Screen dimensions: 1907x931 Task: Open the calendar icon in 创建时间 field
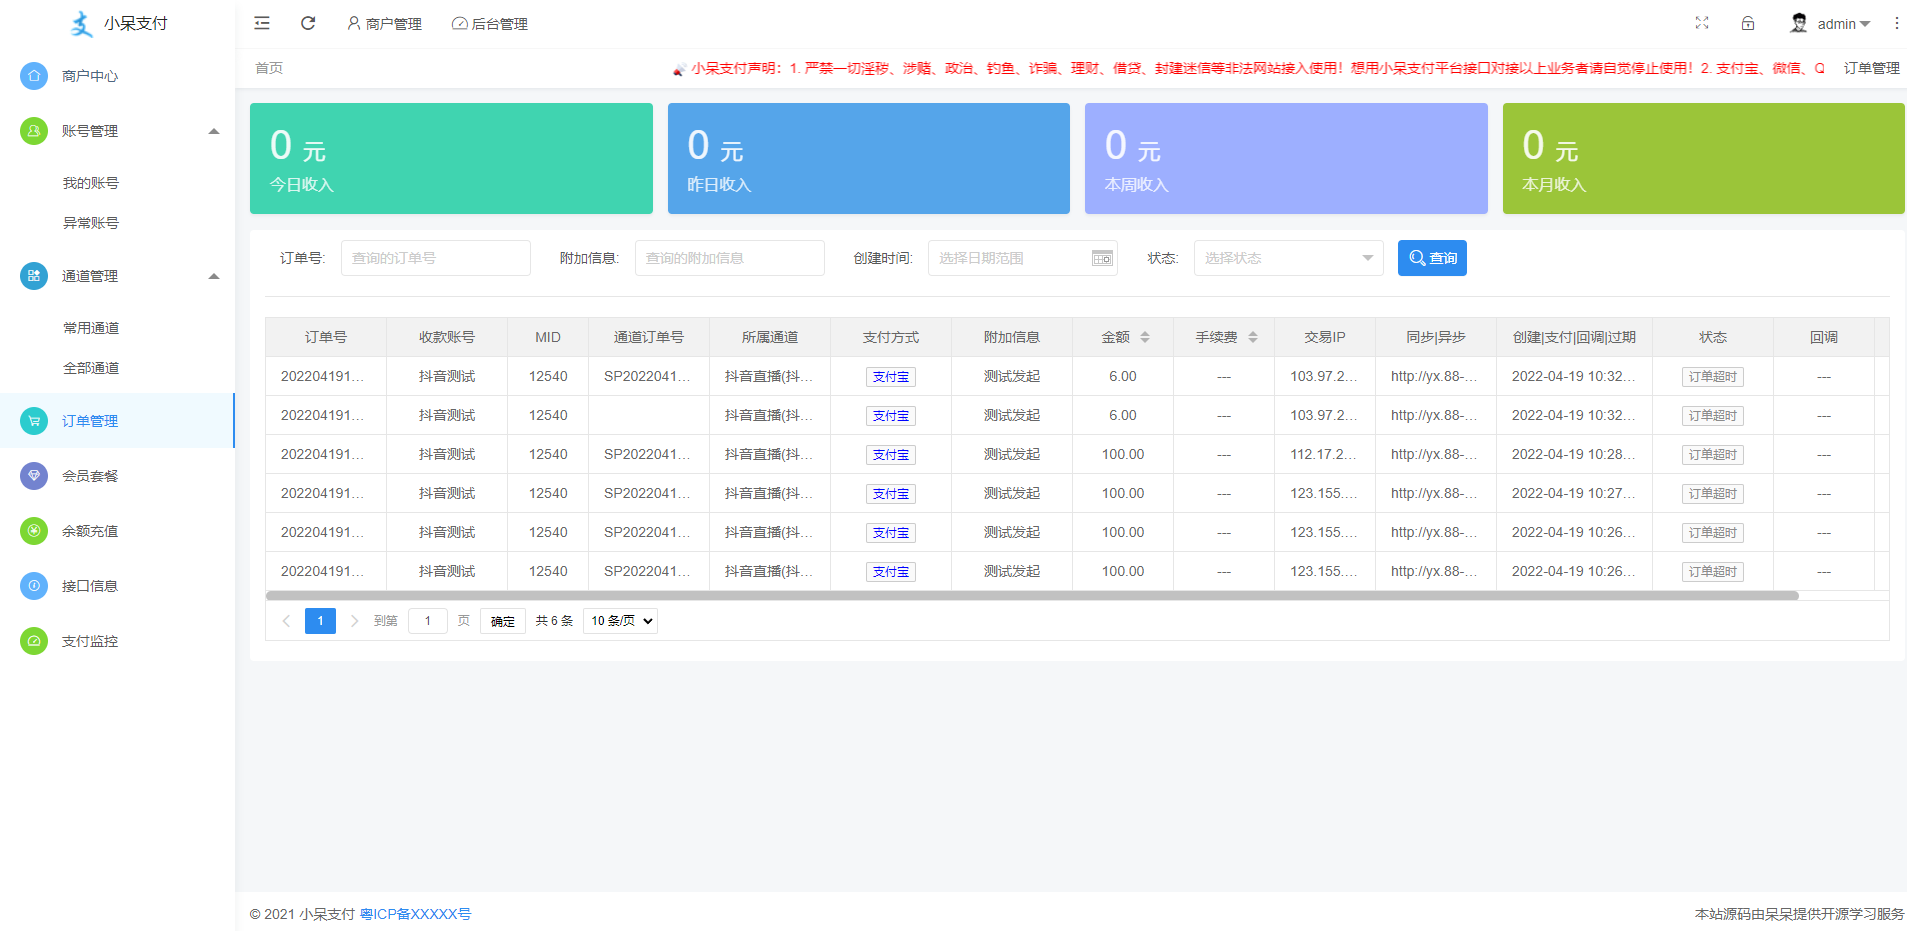tap(1100, 258)
